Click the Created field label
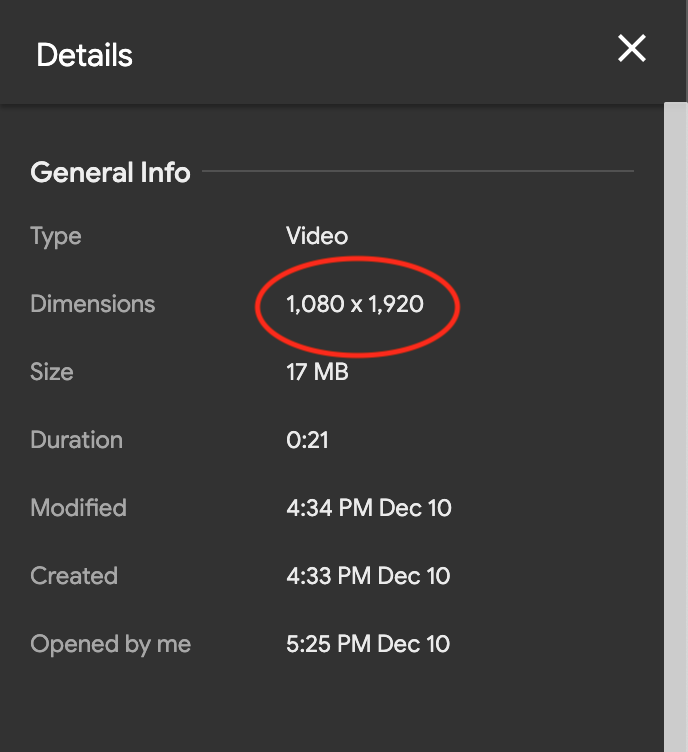688x752 pixels. (x=74, y=576)
